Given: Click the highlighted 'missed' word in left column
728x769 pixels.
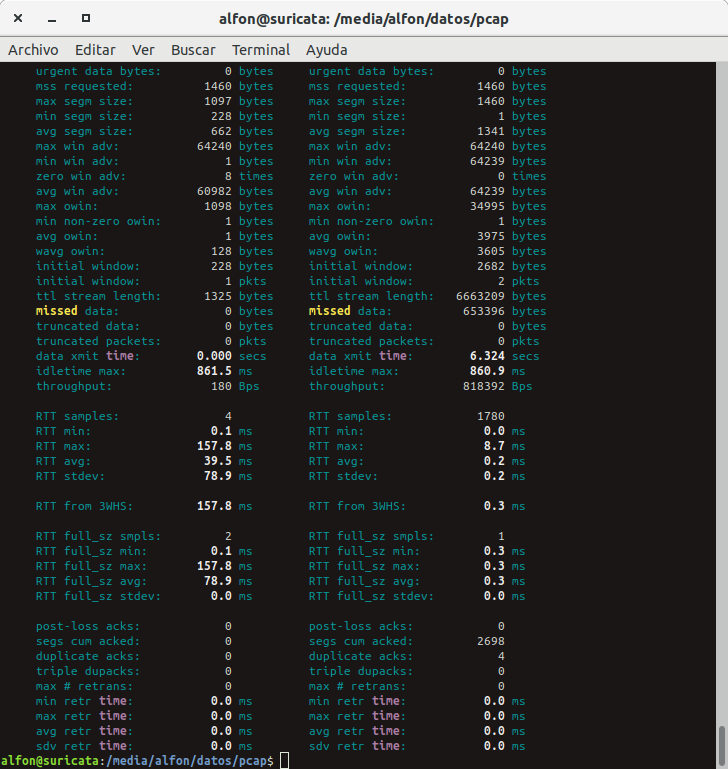Looking at the screenshot, I should point(56,311).
